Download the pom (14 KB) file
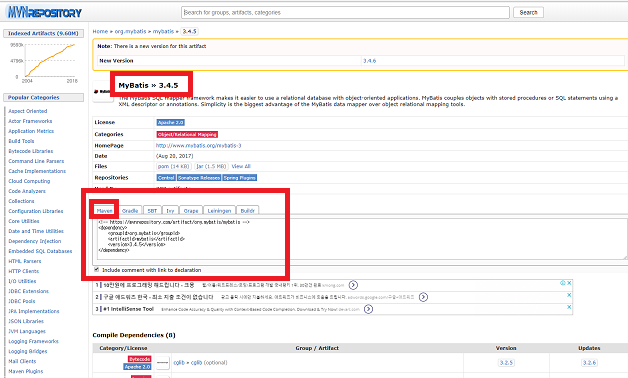 coord(173,167)
